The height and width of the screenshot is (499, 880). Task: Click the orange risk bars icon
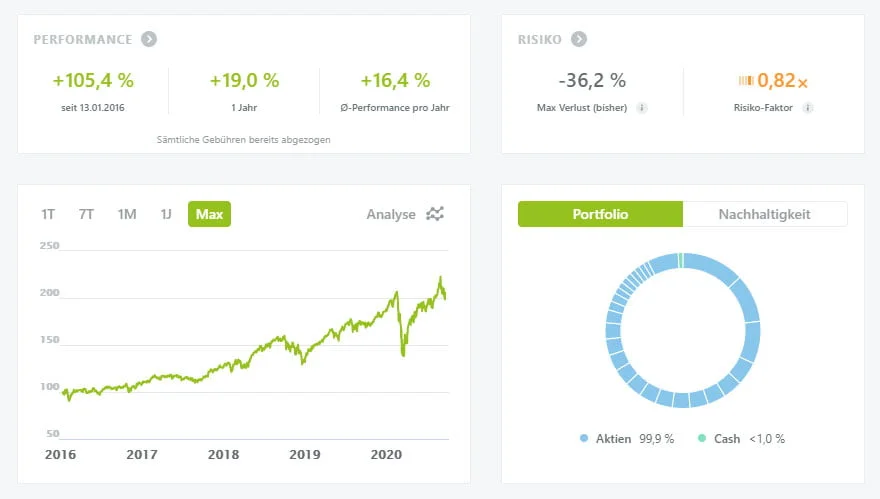[x=746, y=81]
